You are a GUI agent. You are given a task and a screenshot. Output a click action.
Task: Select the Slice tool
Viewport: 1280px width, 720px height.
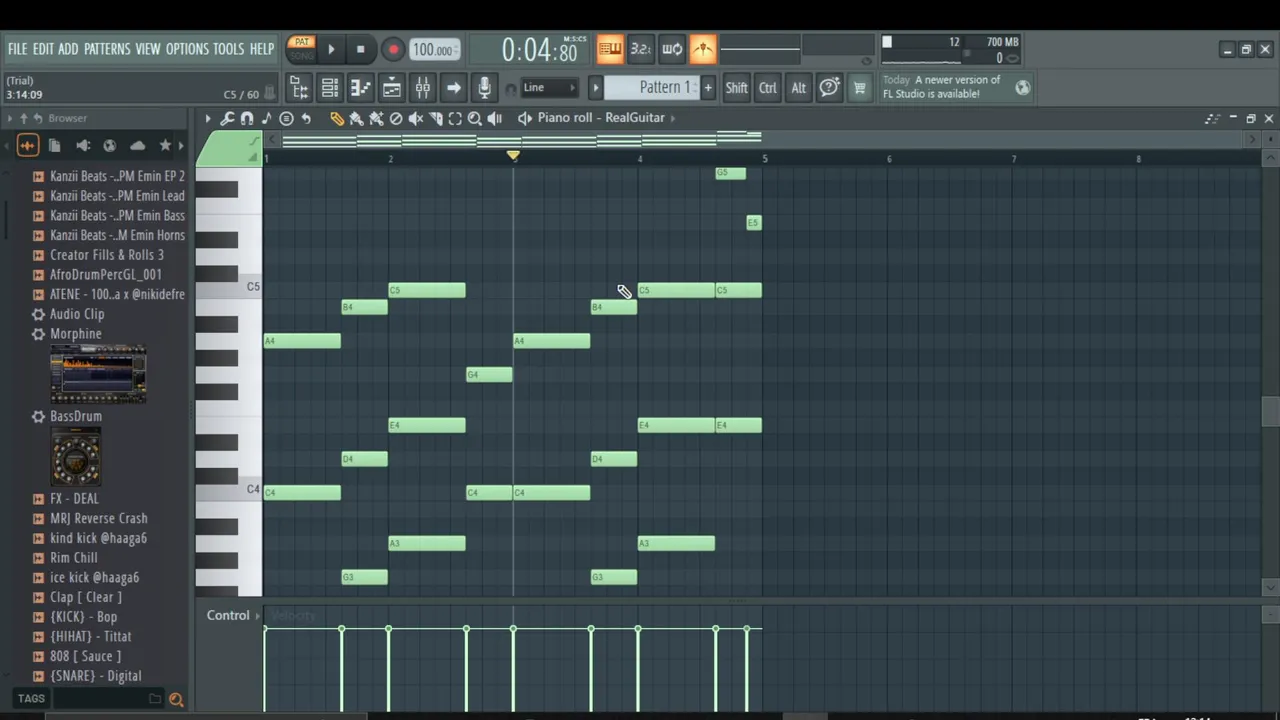pos(436,118)
